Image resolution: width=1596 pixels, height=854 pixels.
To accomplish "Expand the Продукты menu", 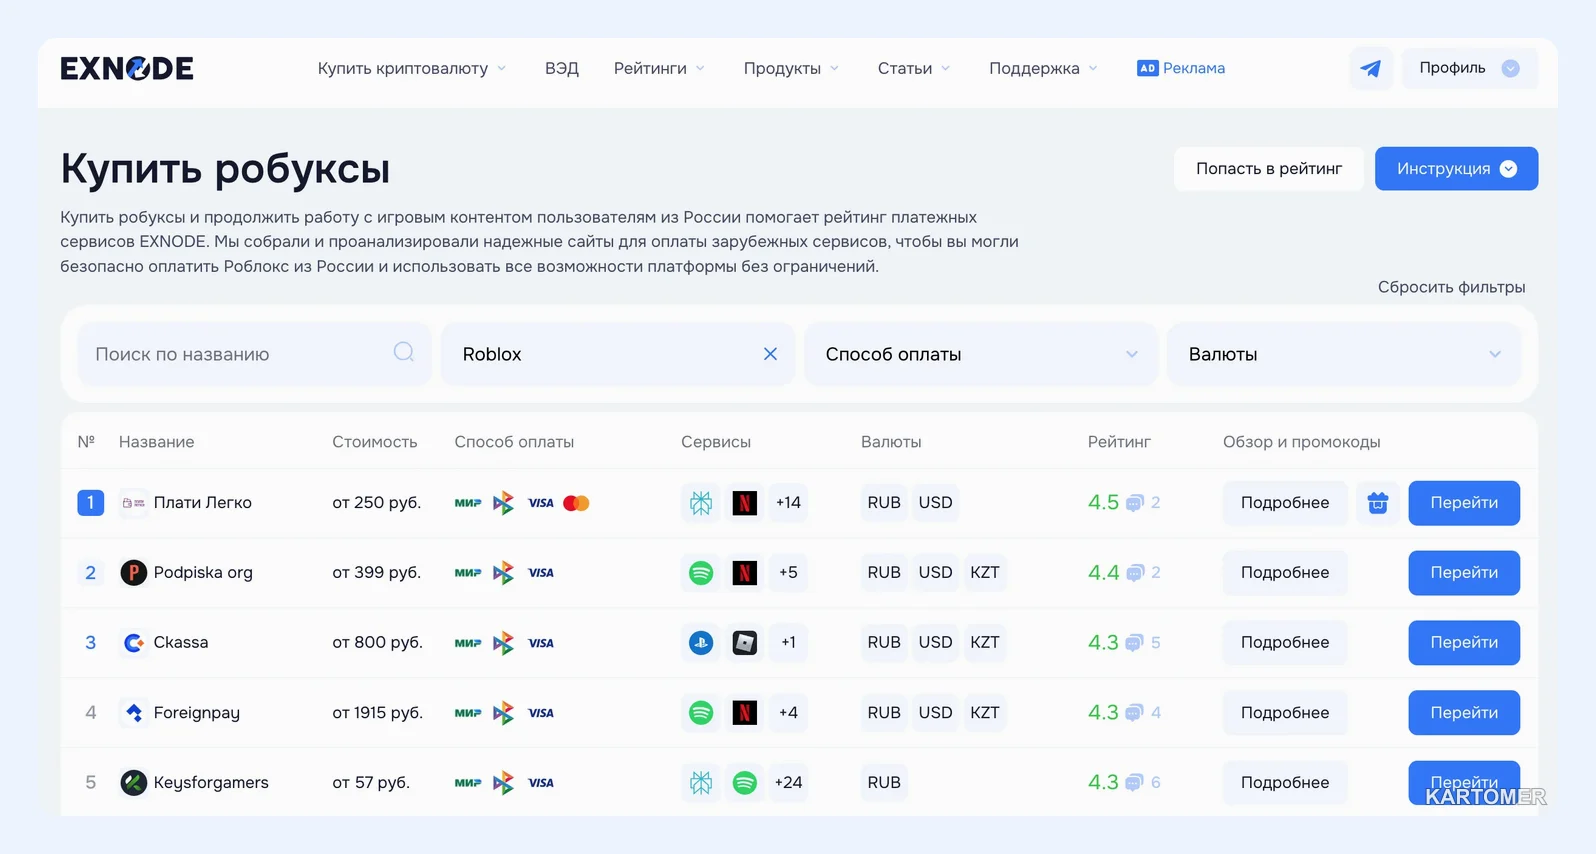I will click(x=791, y=68).
